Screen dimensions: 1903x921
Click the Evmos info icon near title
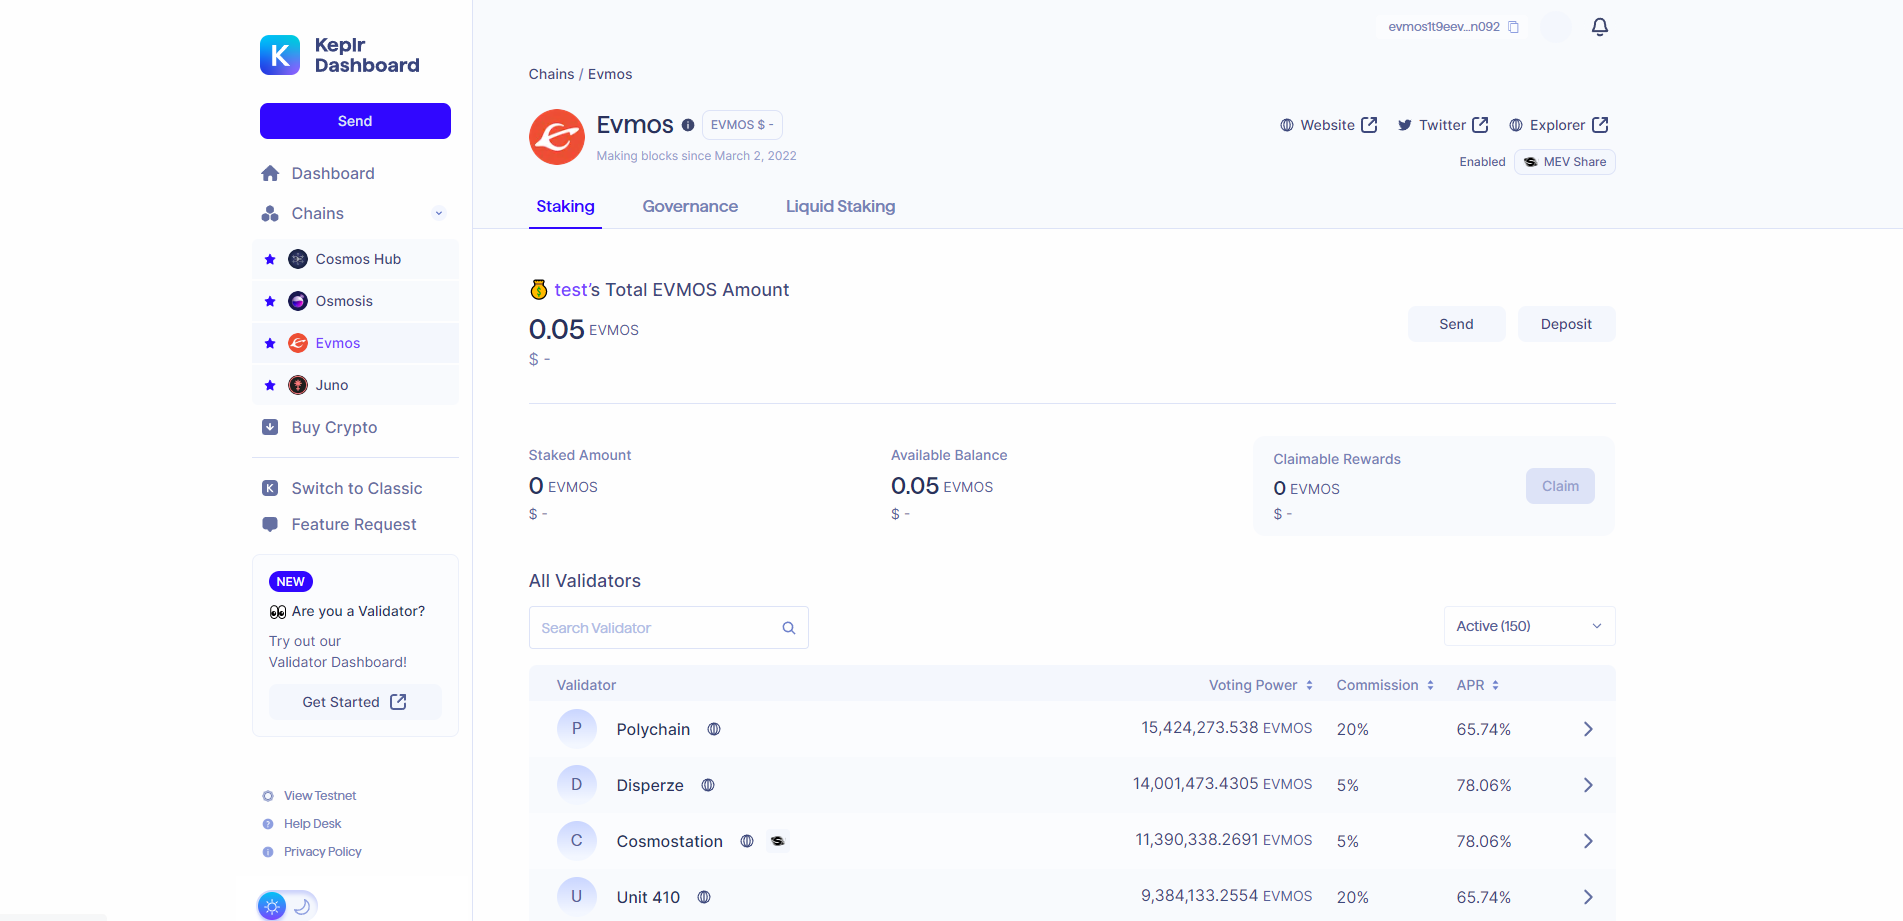point(688,125)
